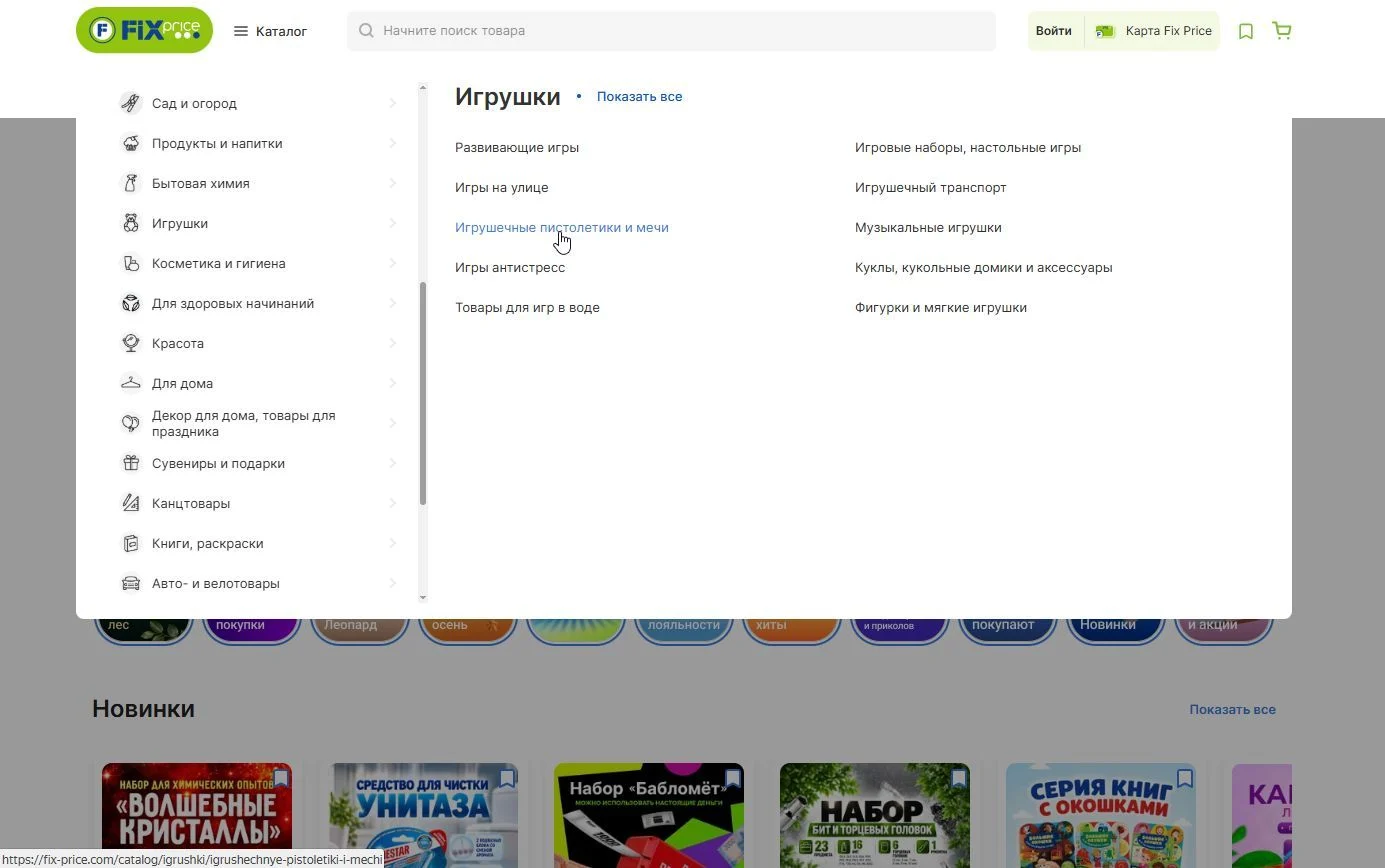
Task: Click the magnifier icon in search bar
Action: [366, 31]
